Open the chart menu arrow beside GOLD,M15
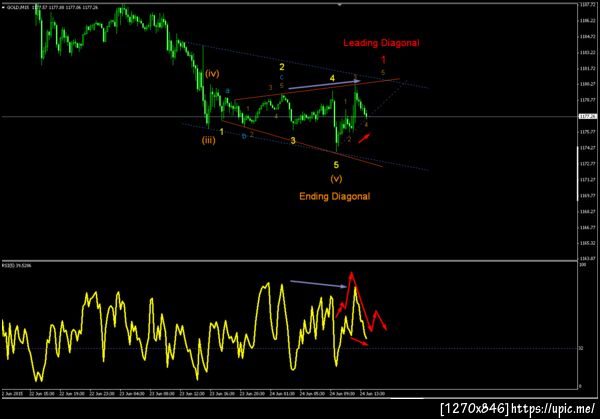600x419 pixels. click(3, 7)
